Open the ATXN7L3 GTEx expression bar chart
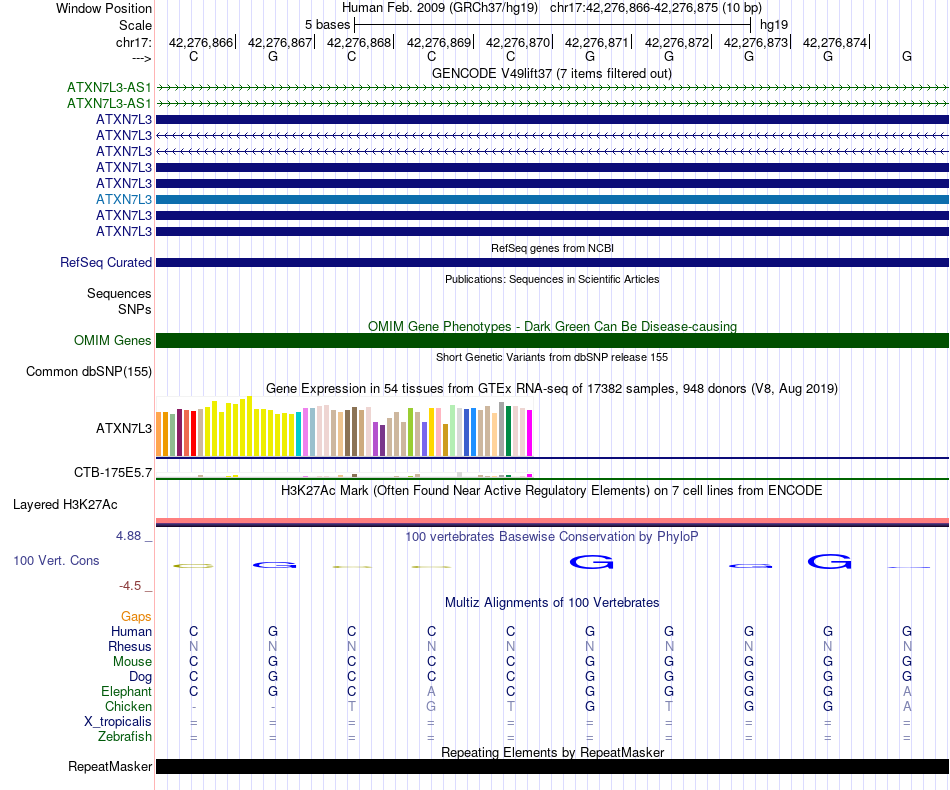This screenshot has height=790, width=950. [344, 427]
